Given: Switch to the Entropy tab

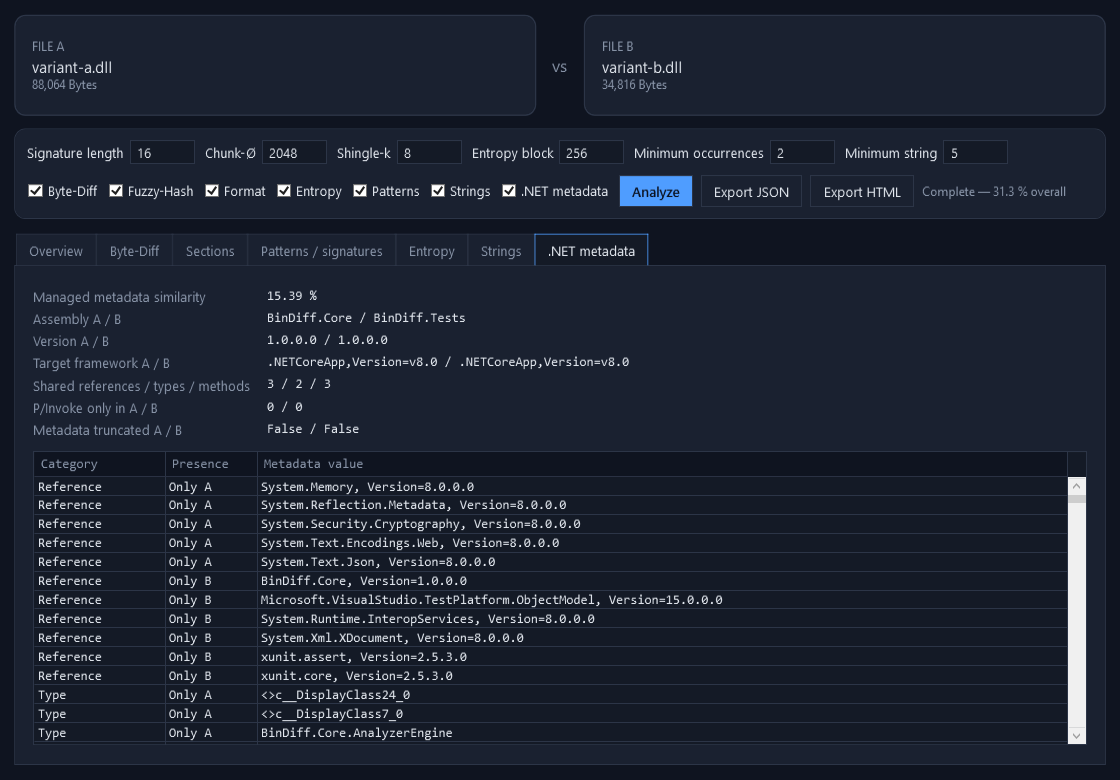Looking at the screenshot, I should (x=431, y=251).
